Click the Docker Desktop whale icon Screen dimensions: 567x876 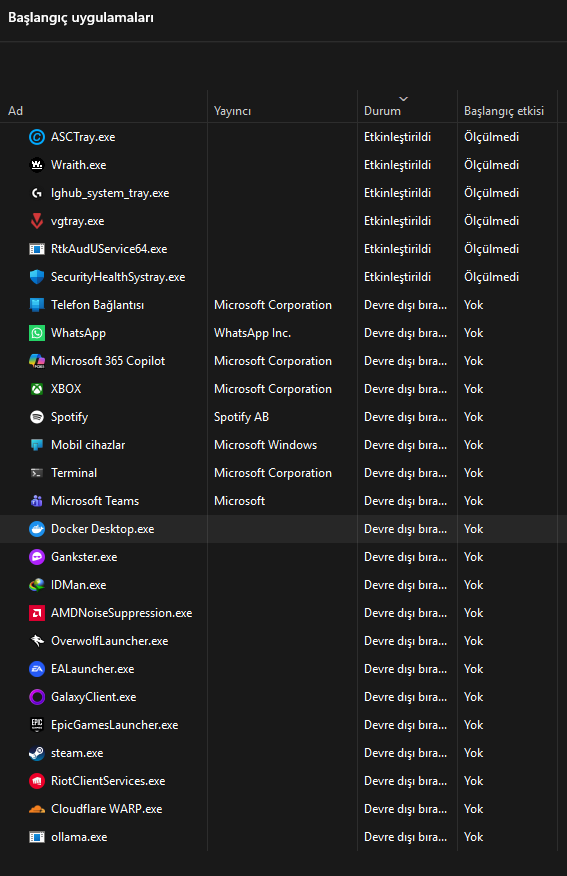37,529
